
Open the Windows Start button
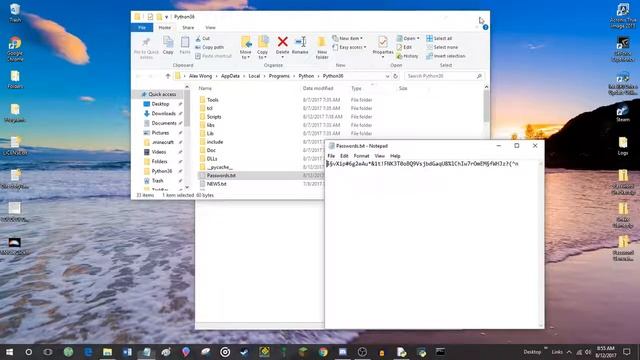coord(9,352)
